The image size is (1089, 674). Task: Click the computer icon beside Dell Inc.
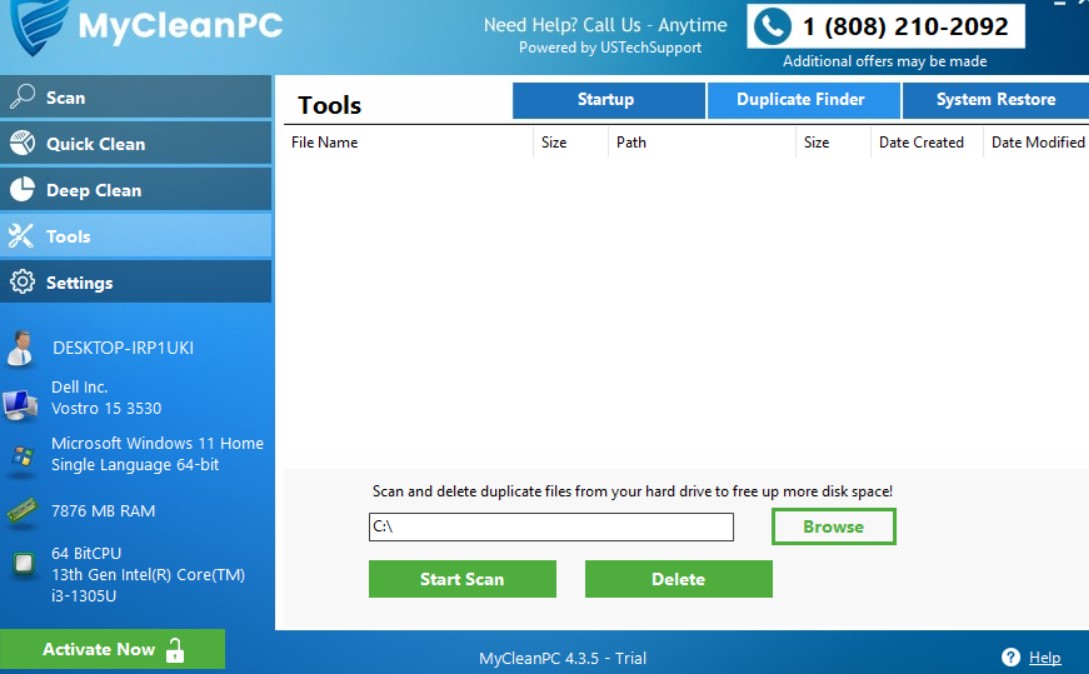tap(20, 405)
